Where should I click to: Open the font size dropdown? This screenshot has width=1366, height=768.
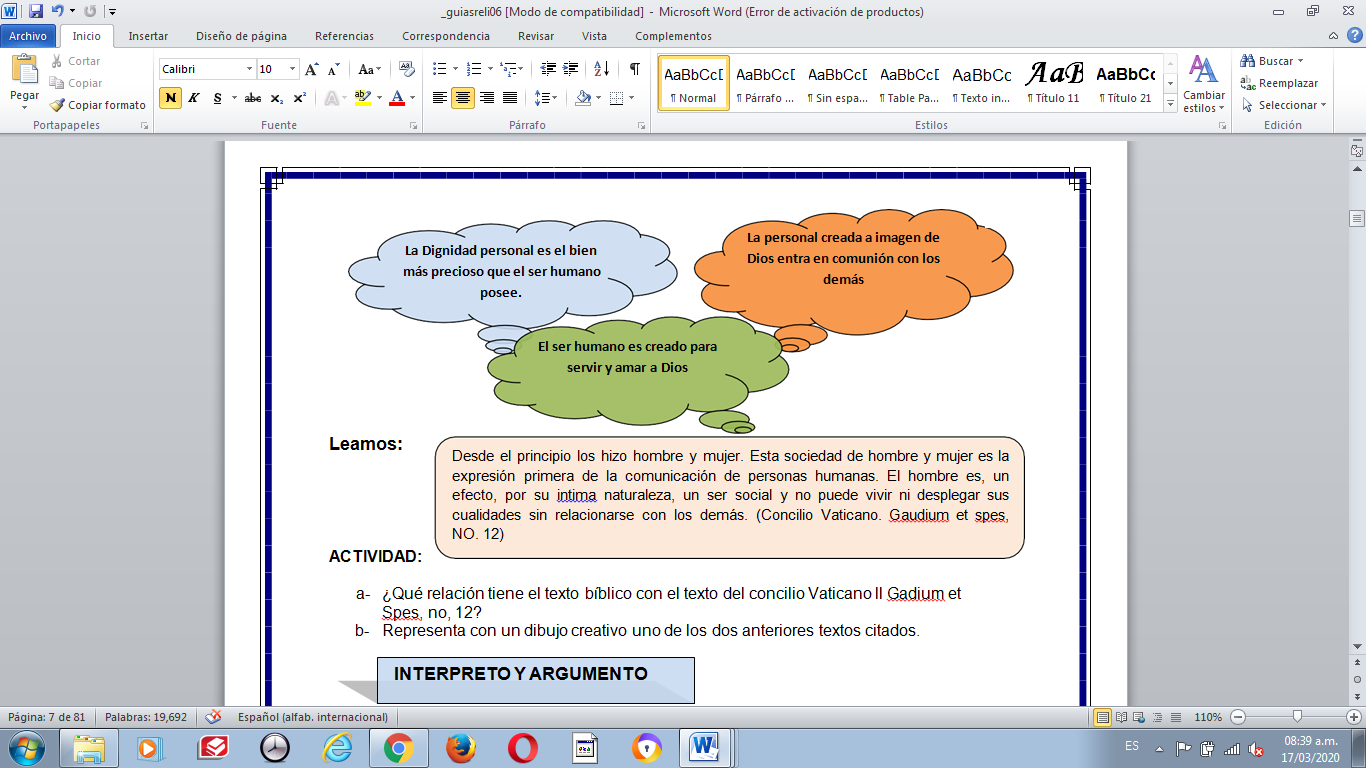pyautogui.click(x=293, y=69)
